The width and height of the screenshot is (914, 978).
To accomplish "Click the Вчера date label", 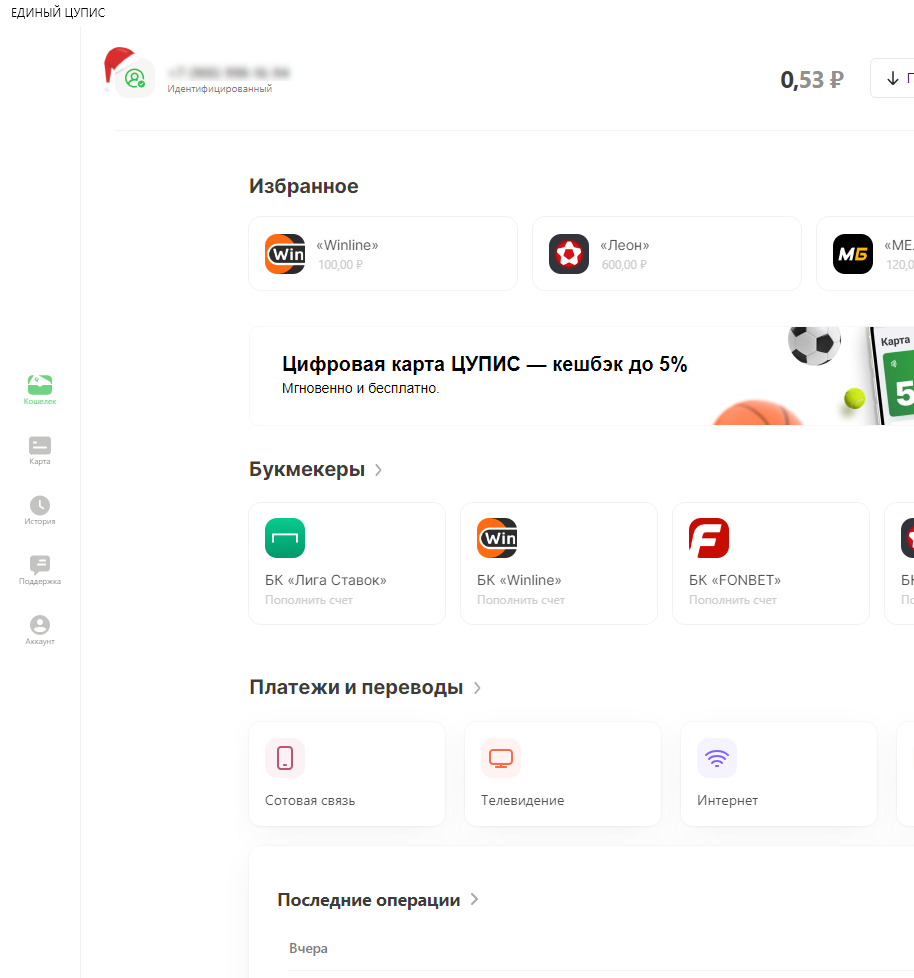I will tap(308, 948).
